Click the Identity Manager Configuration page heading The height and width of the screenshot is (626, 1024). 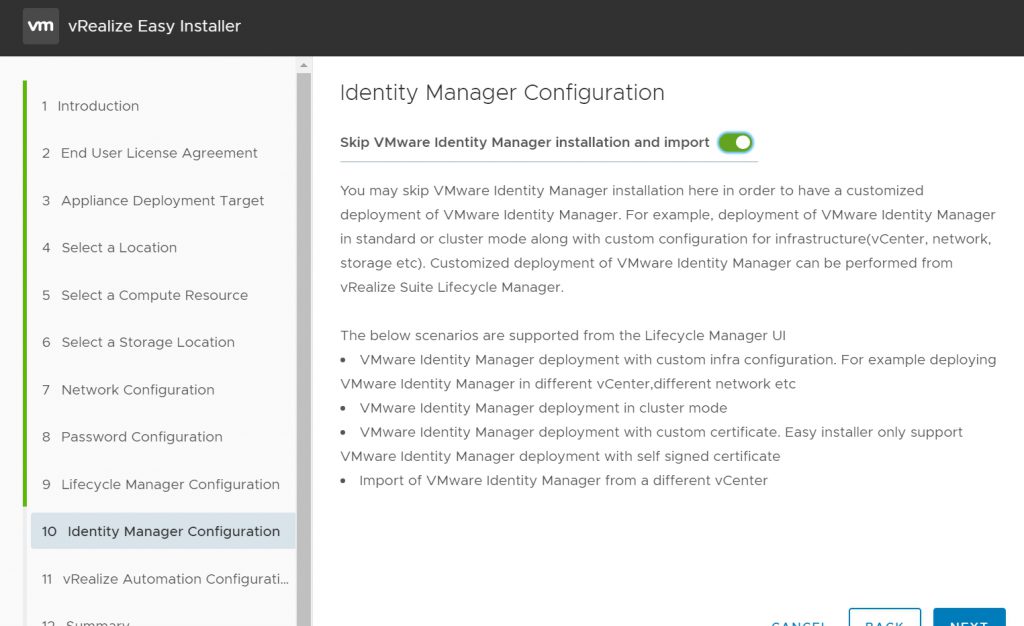coord(502,93)
